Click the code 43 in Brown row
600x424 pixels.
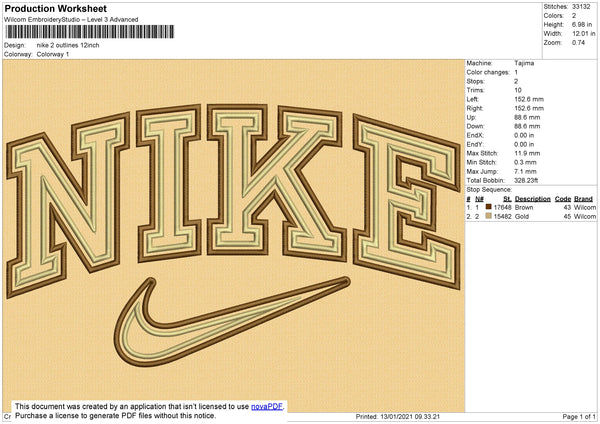tap(567, 207)
